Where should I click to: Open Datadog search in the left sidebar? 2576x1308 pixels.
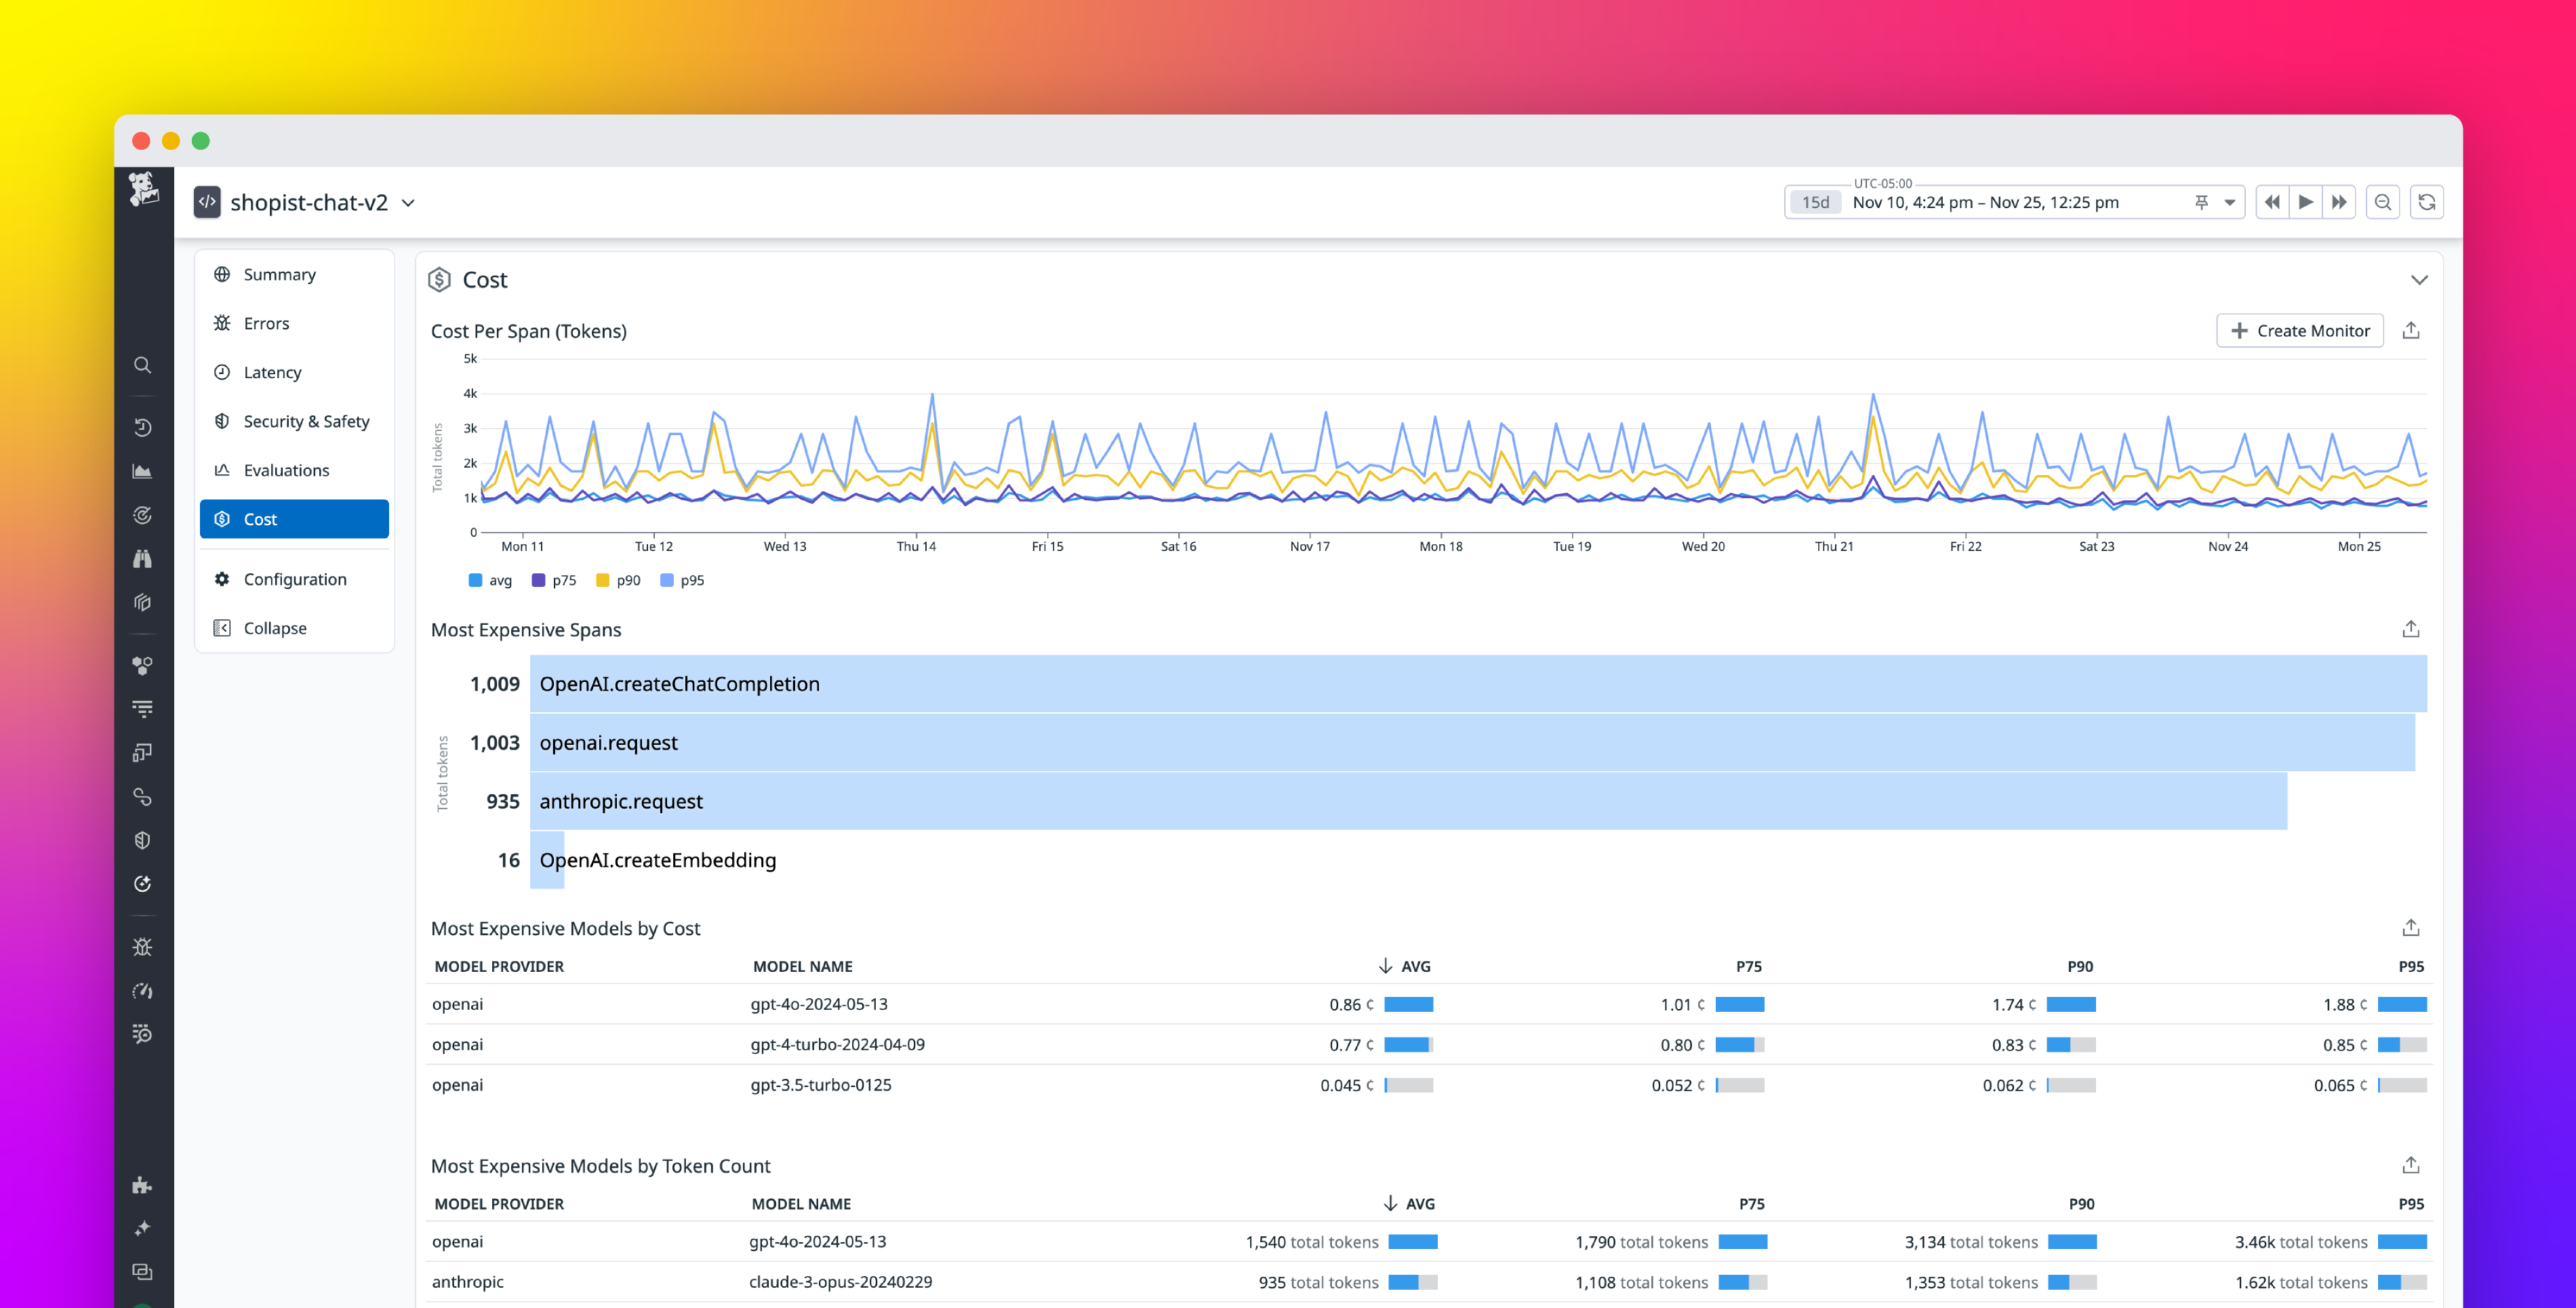(x=143, y=365)
